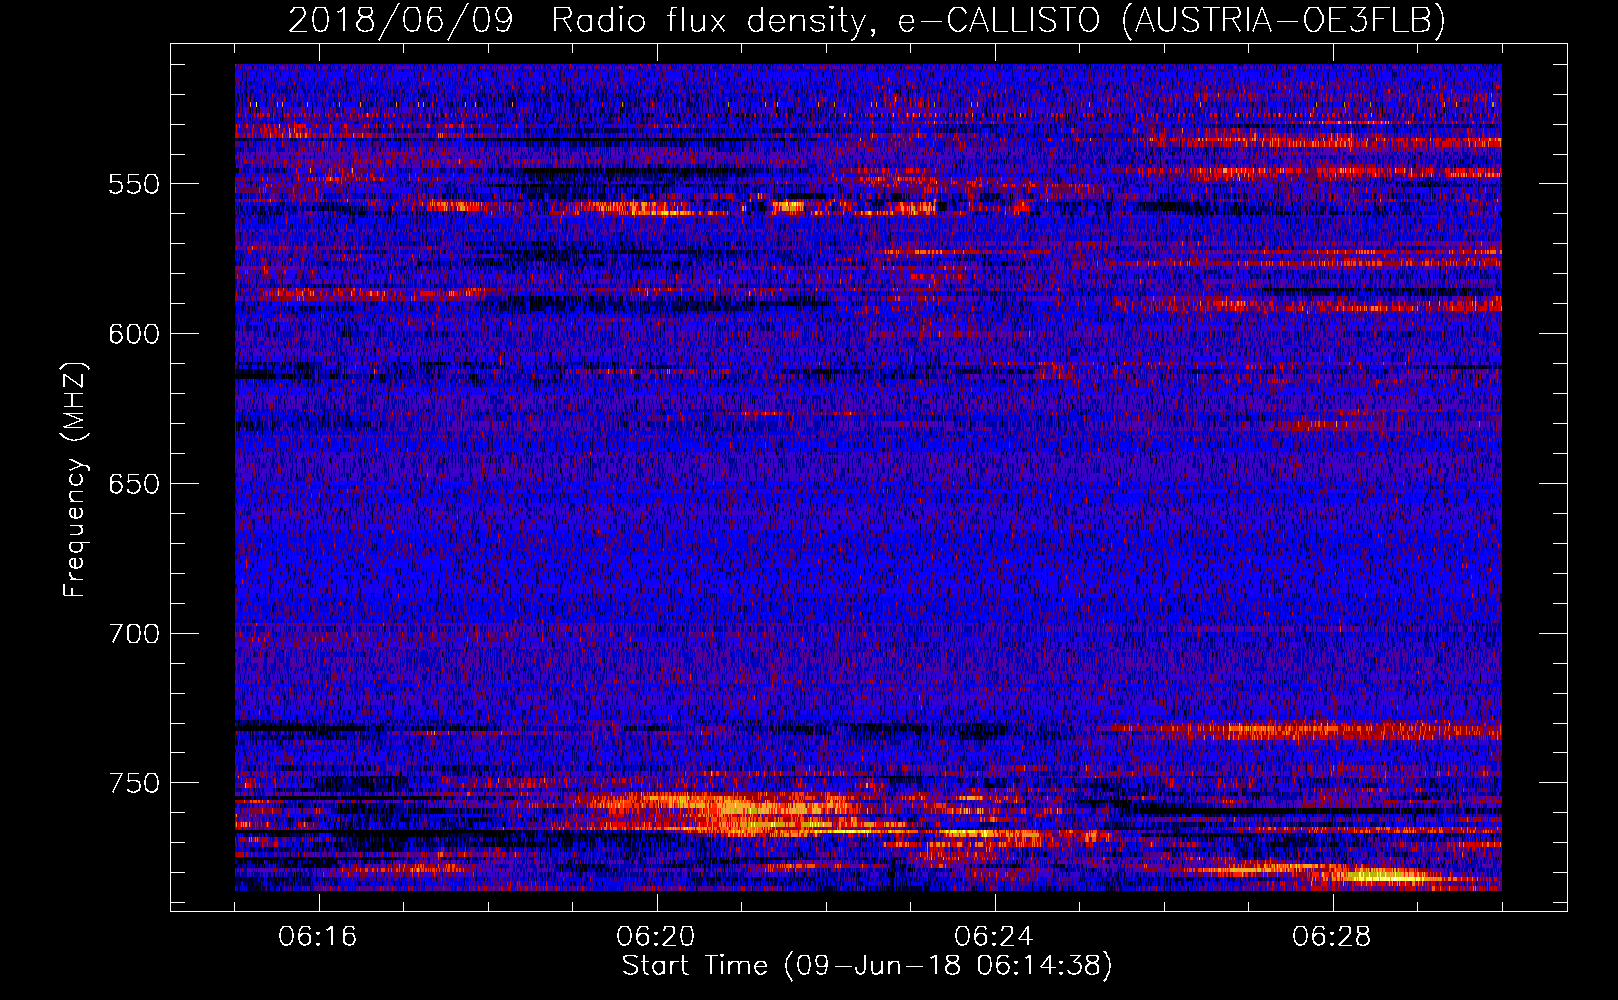Click the station name "(AUSTRIA-OE3FLB)"
Image resolution: width=1618 pixels, height=1000 pixels.
pyautogui.click(x=1284, y=20)
